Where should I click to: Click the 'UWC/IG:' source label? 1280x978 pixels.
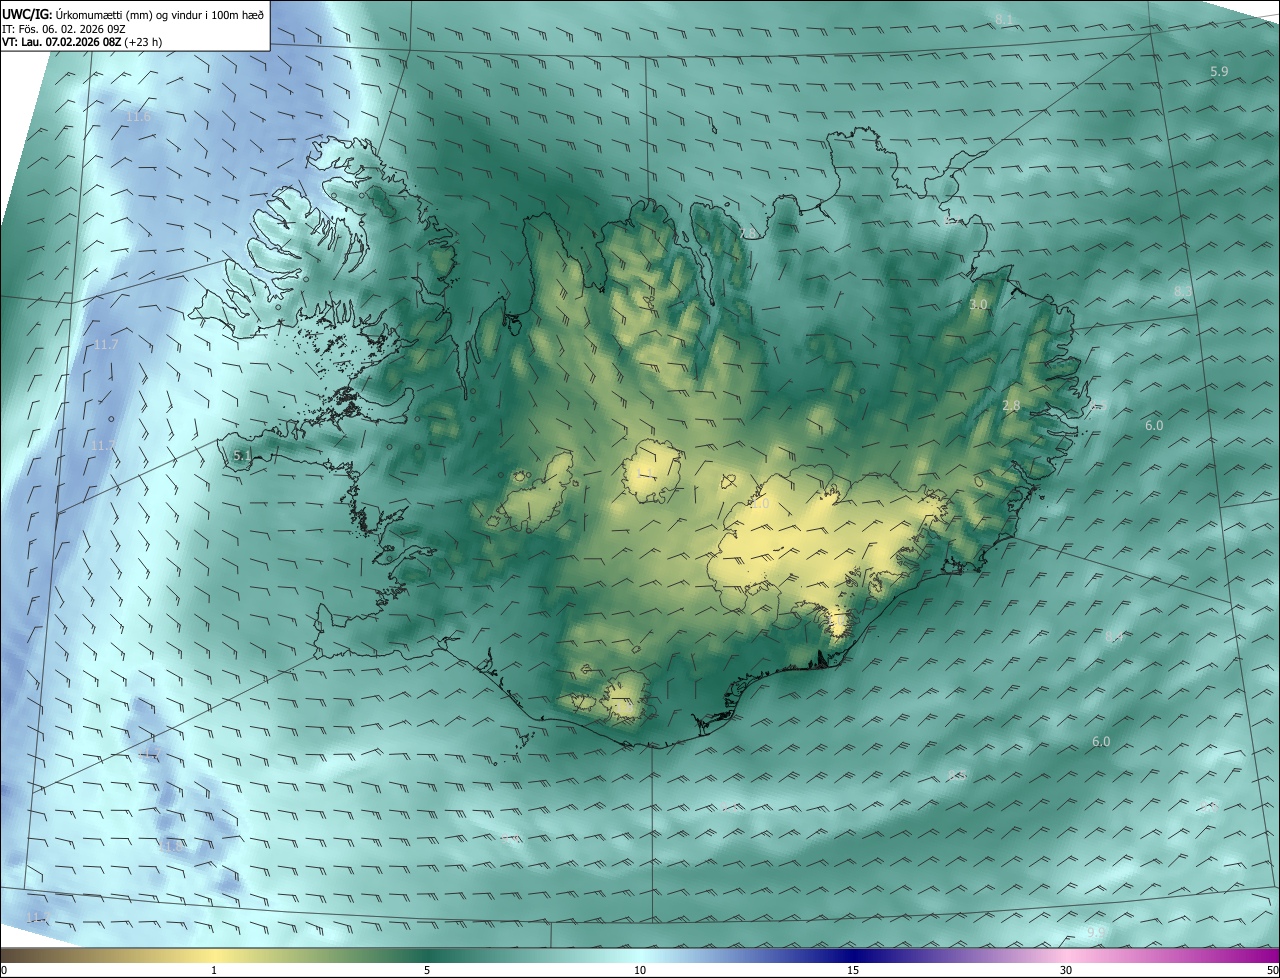(x=27, y=14)
